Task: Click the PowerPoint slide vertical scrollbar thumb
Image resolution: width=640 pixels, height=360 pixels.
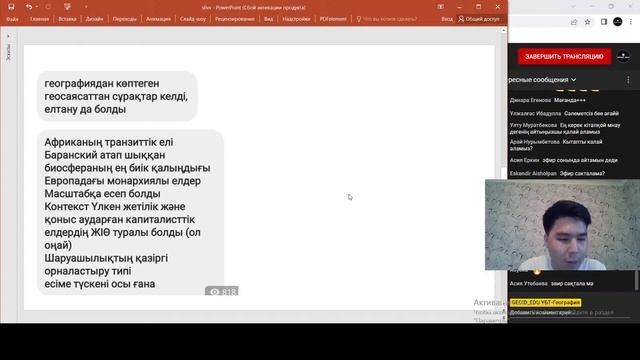Action: 503,173
